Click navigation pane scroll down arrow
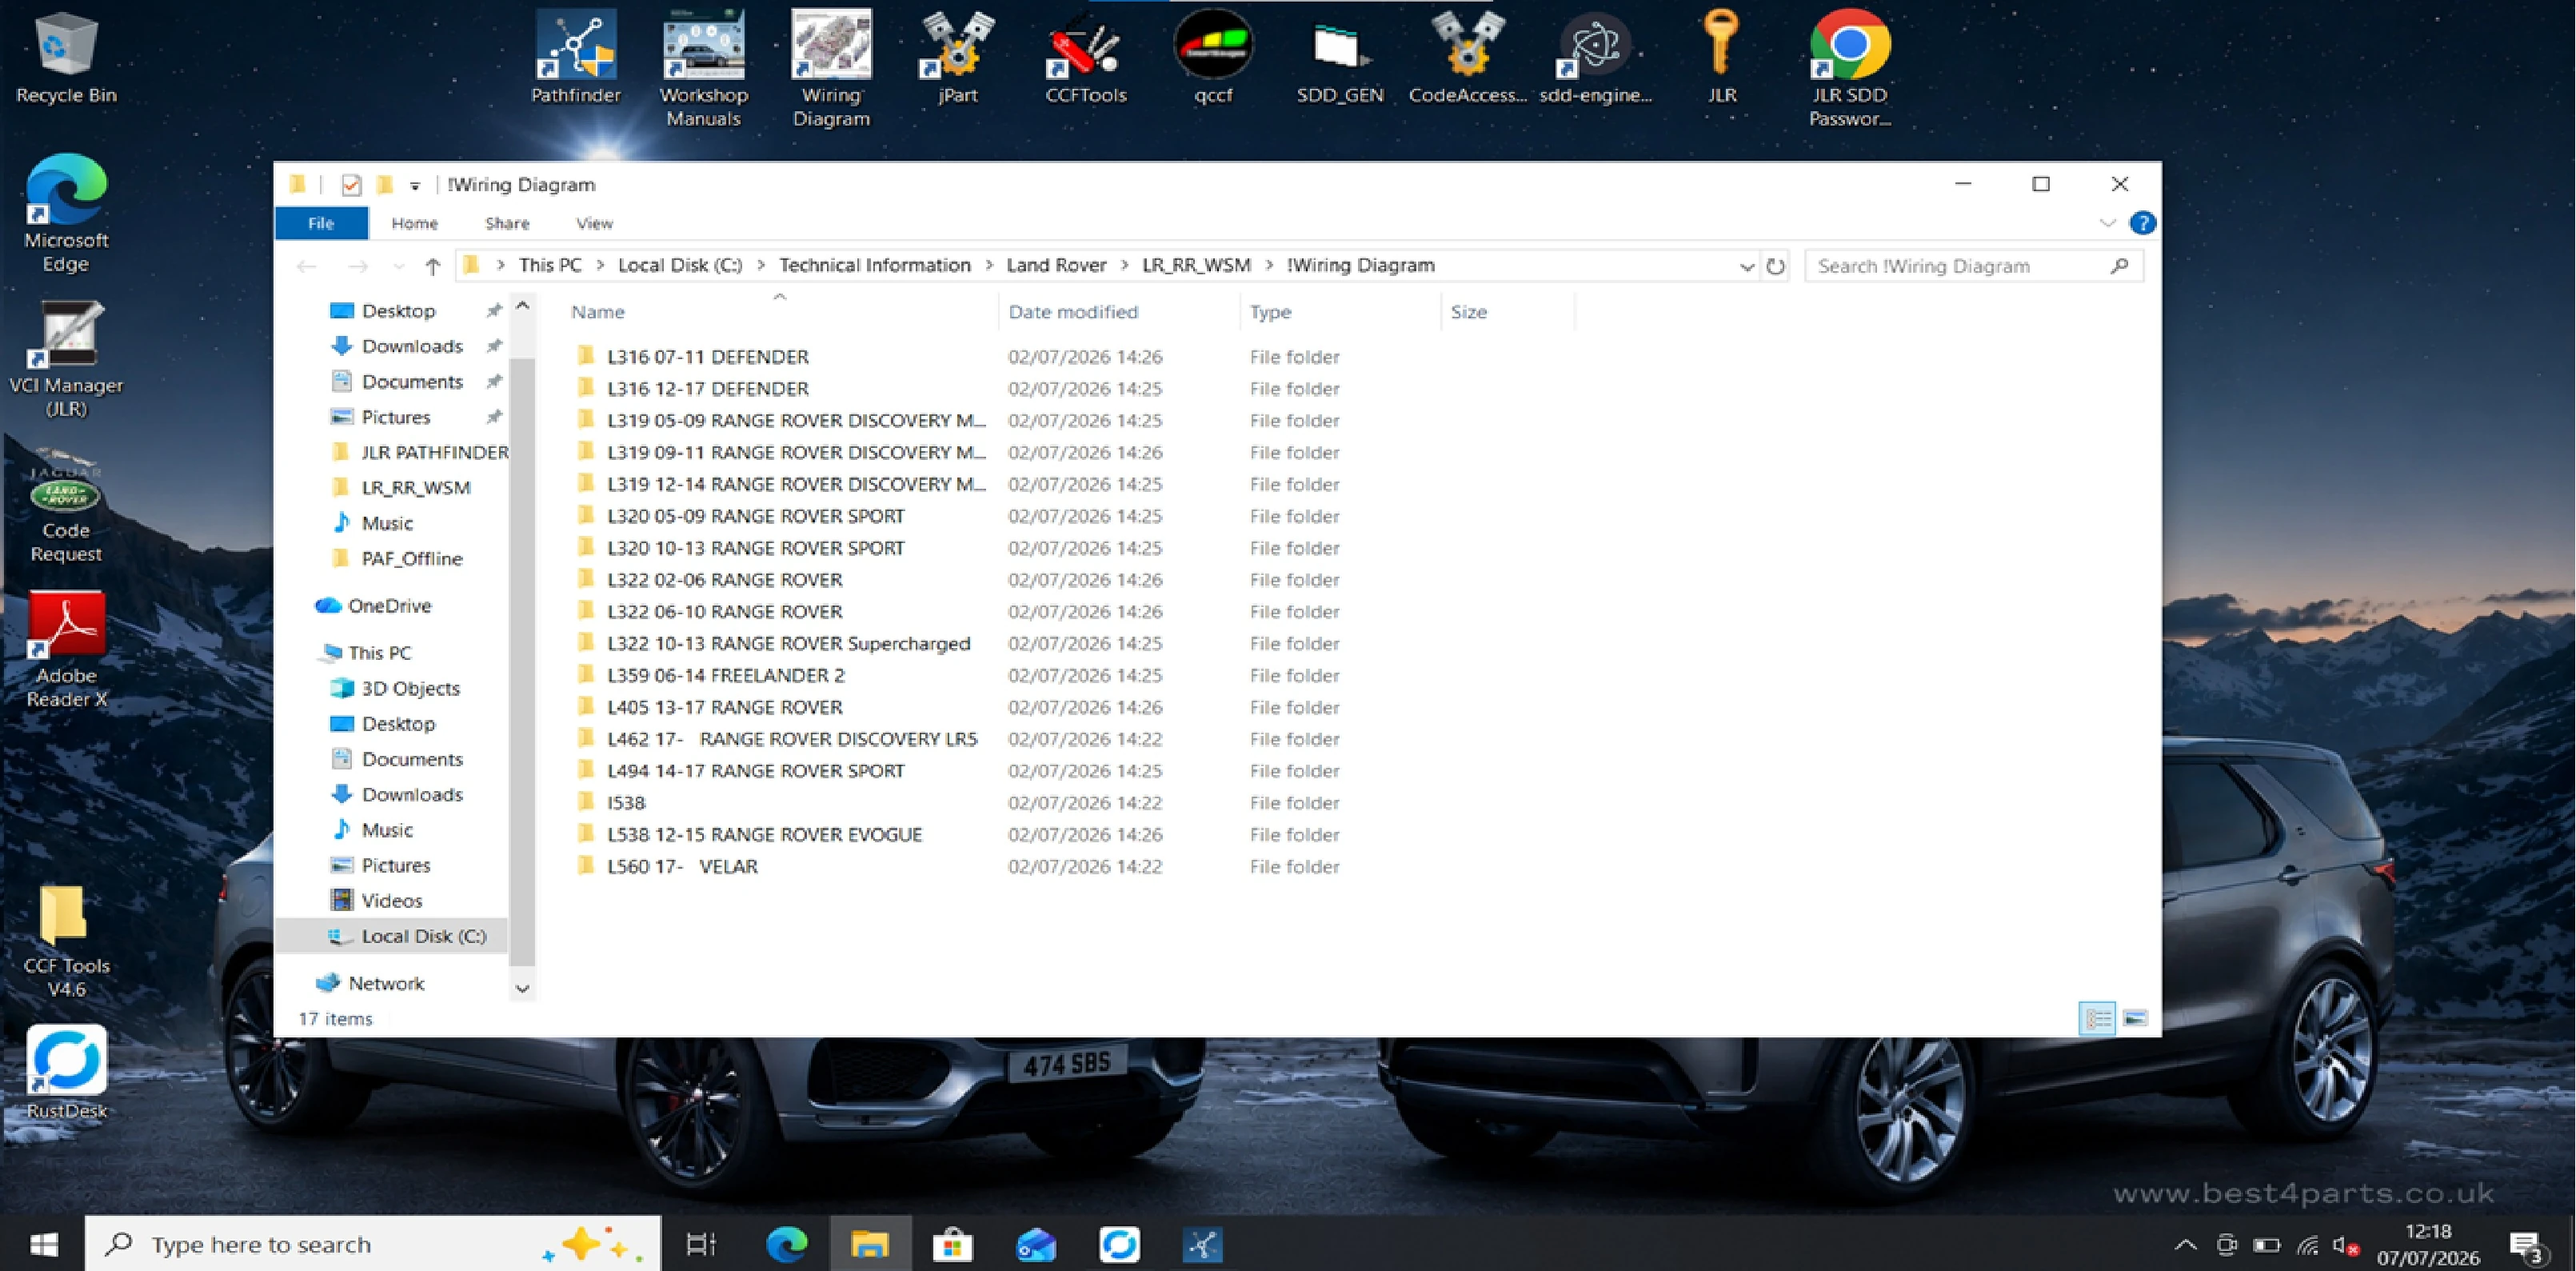The image size is (2576, 1271). 522,988
